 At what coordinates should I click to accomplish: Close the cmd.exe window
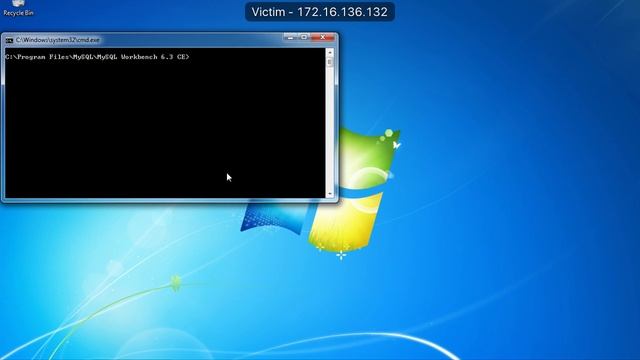[x=323, y=37]
